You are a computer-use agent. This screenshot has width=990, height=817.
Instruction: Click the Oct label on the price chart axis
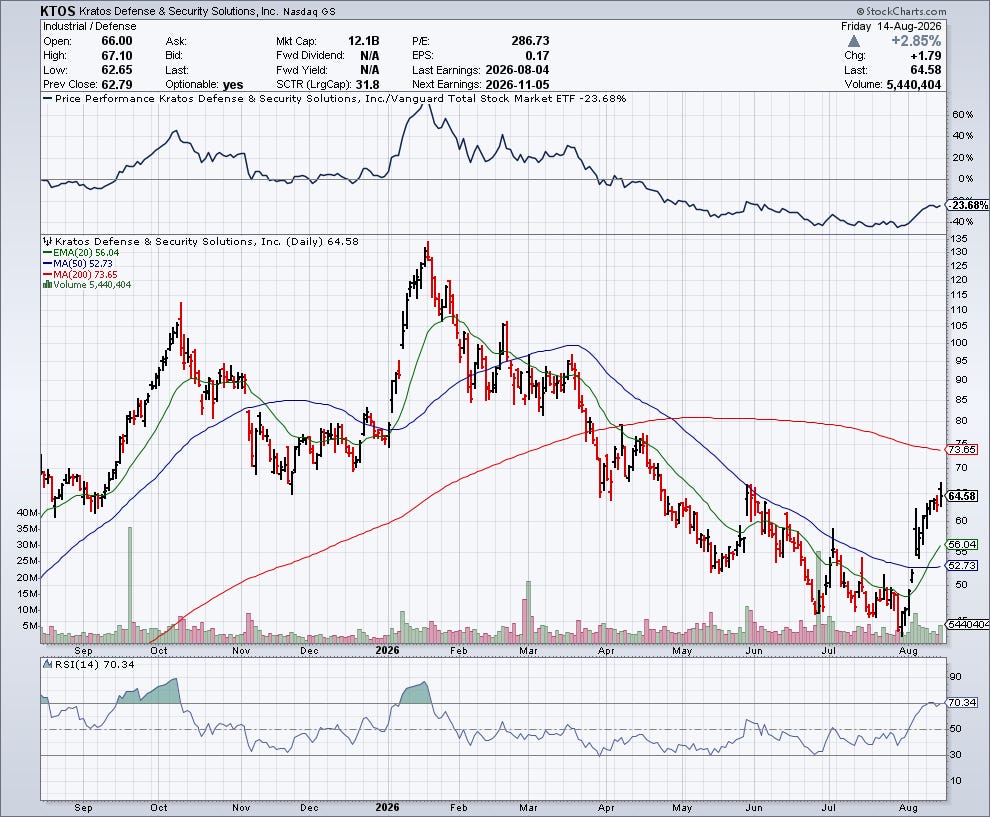tap(159, 650)
